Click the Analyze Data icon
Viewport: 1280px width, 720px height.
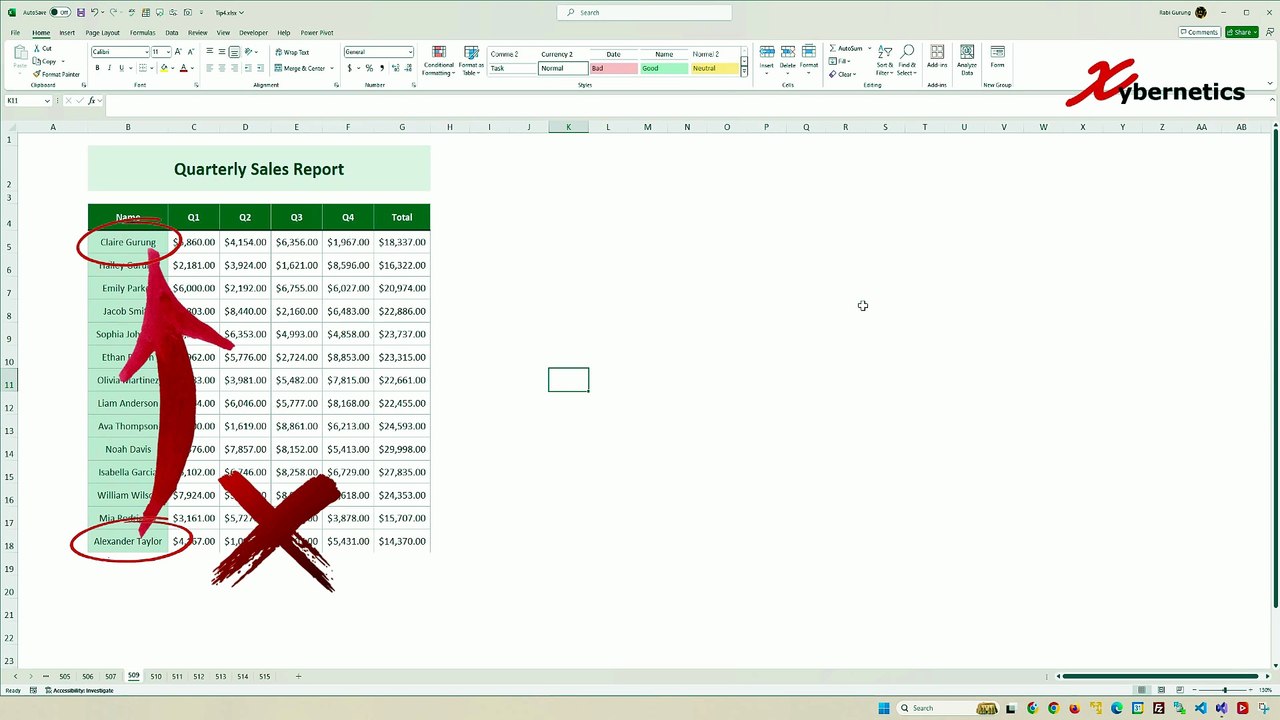coord(967,60)
